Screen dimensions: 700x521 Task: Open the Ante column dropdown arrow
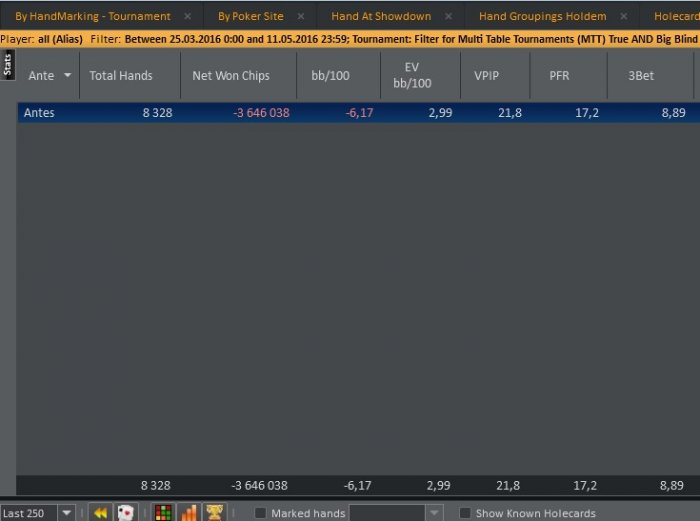pos(67,75)
